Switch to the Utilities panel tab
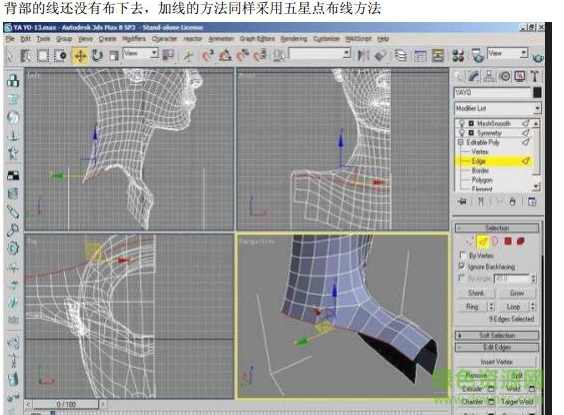The image size is (564, 415). (x=535, y=76)
